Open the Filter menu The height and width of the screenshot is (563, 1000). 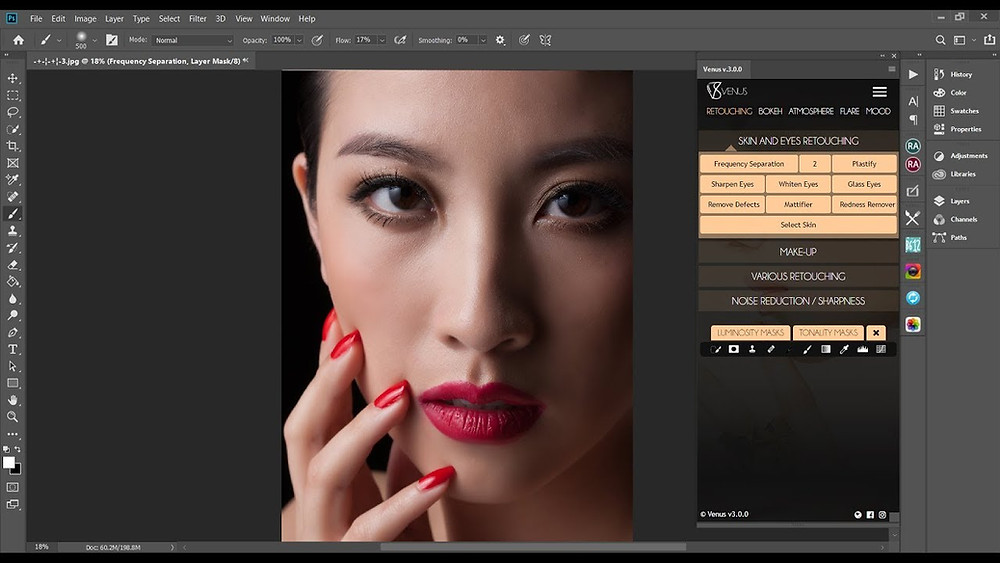click(198, 18)
